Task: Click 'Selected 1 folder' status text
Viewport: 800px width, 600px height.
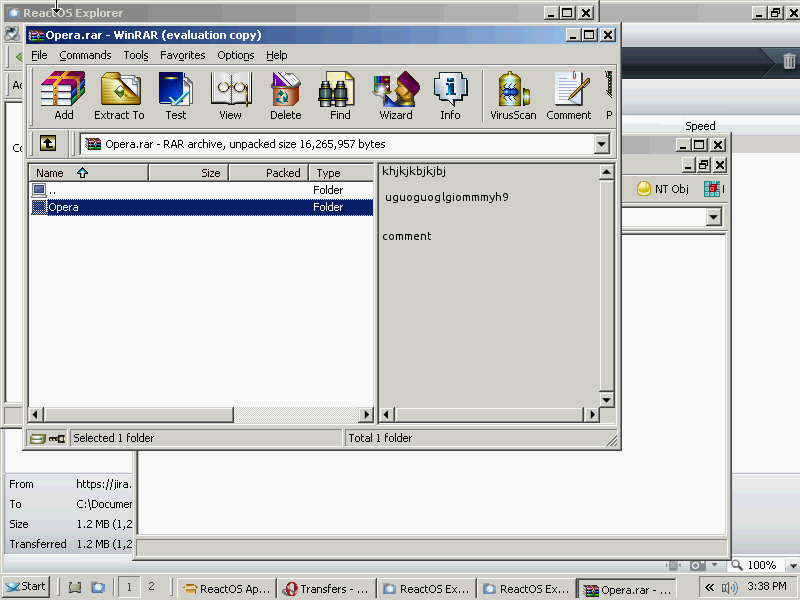Action: [113, 438]
